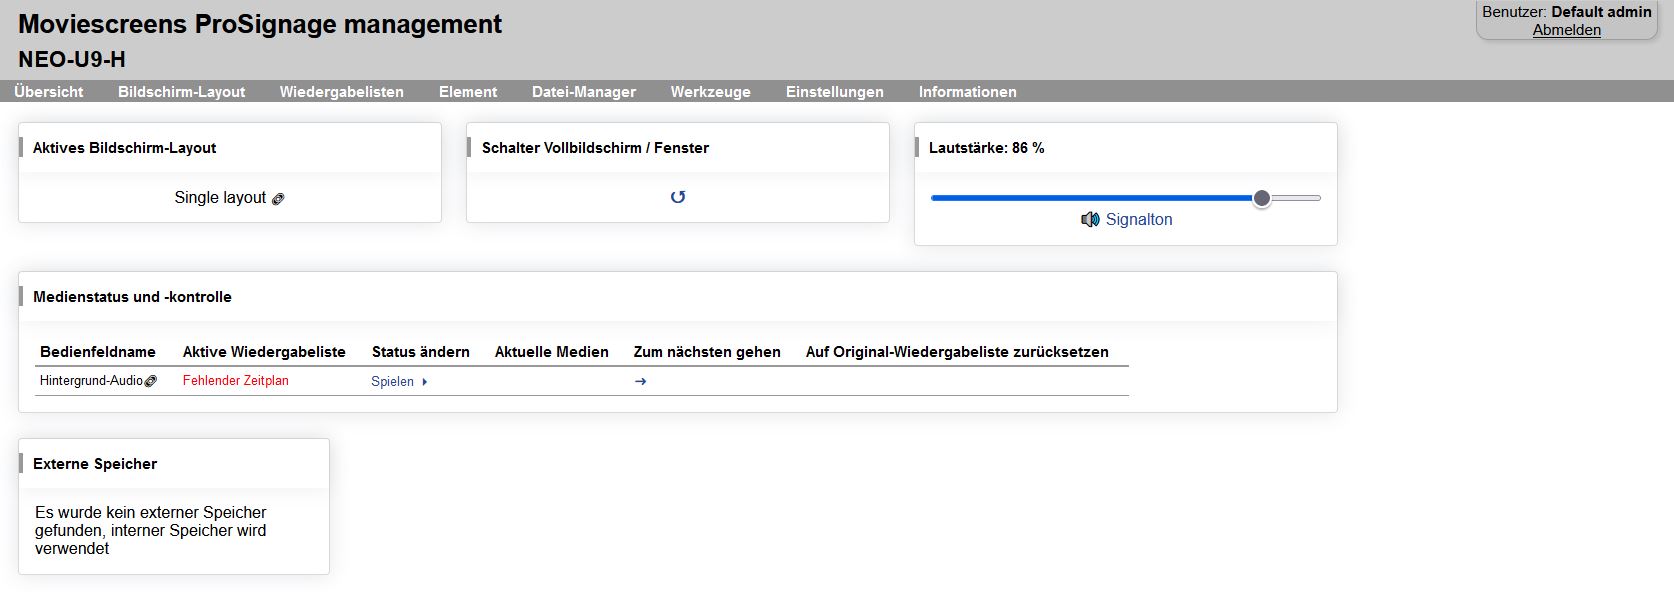This screenshot has height=592, width=1674.
Task: Click the Zum nächsten gehen column header
Action: pos(707,352)
